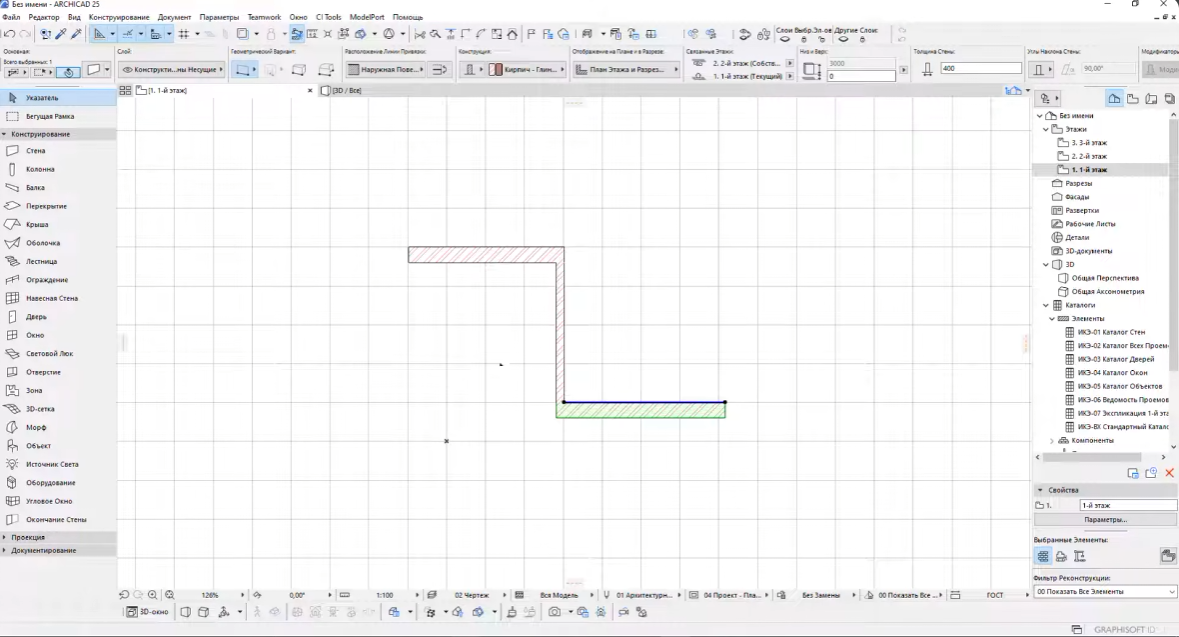Click the 3D-окно button

pos(148,612)
